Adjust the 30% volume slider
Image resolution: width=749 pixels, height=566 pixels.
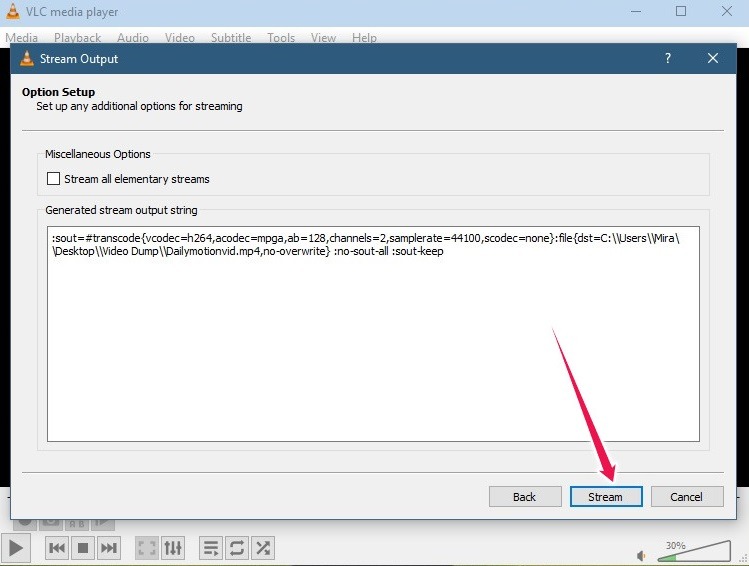click(x=694, y=552)
